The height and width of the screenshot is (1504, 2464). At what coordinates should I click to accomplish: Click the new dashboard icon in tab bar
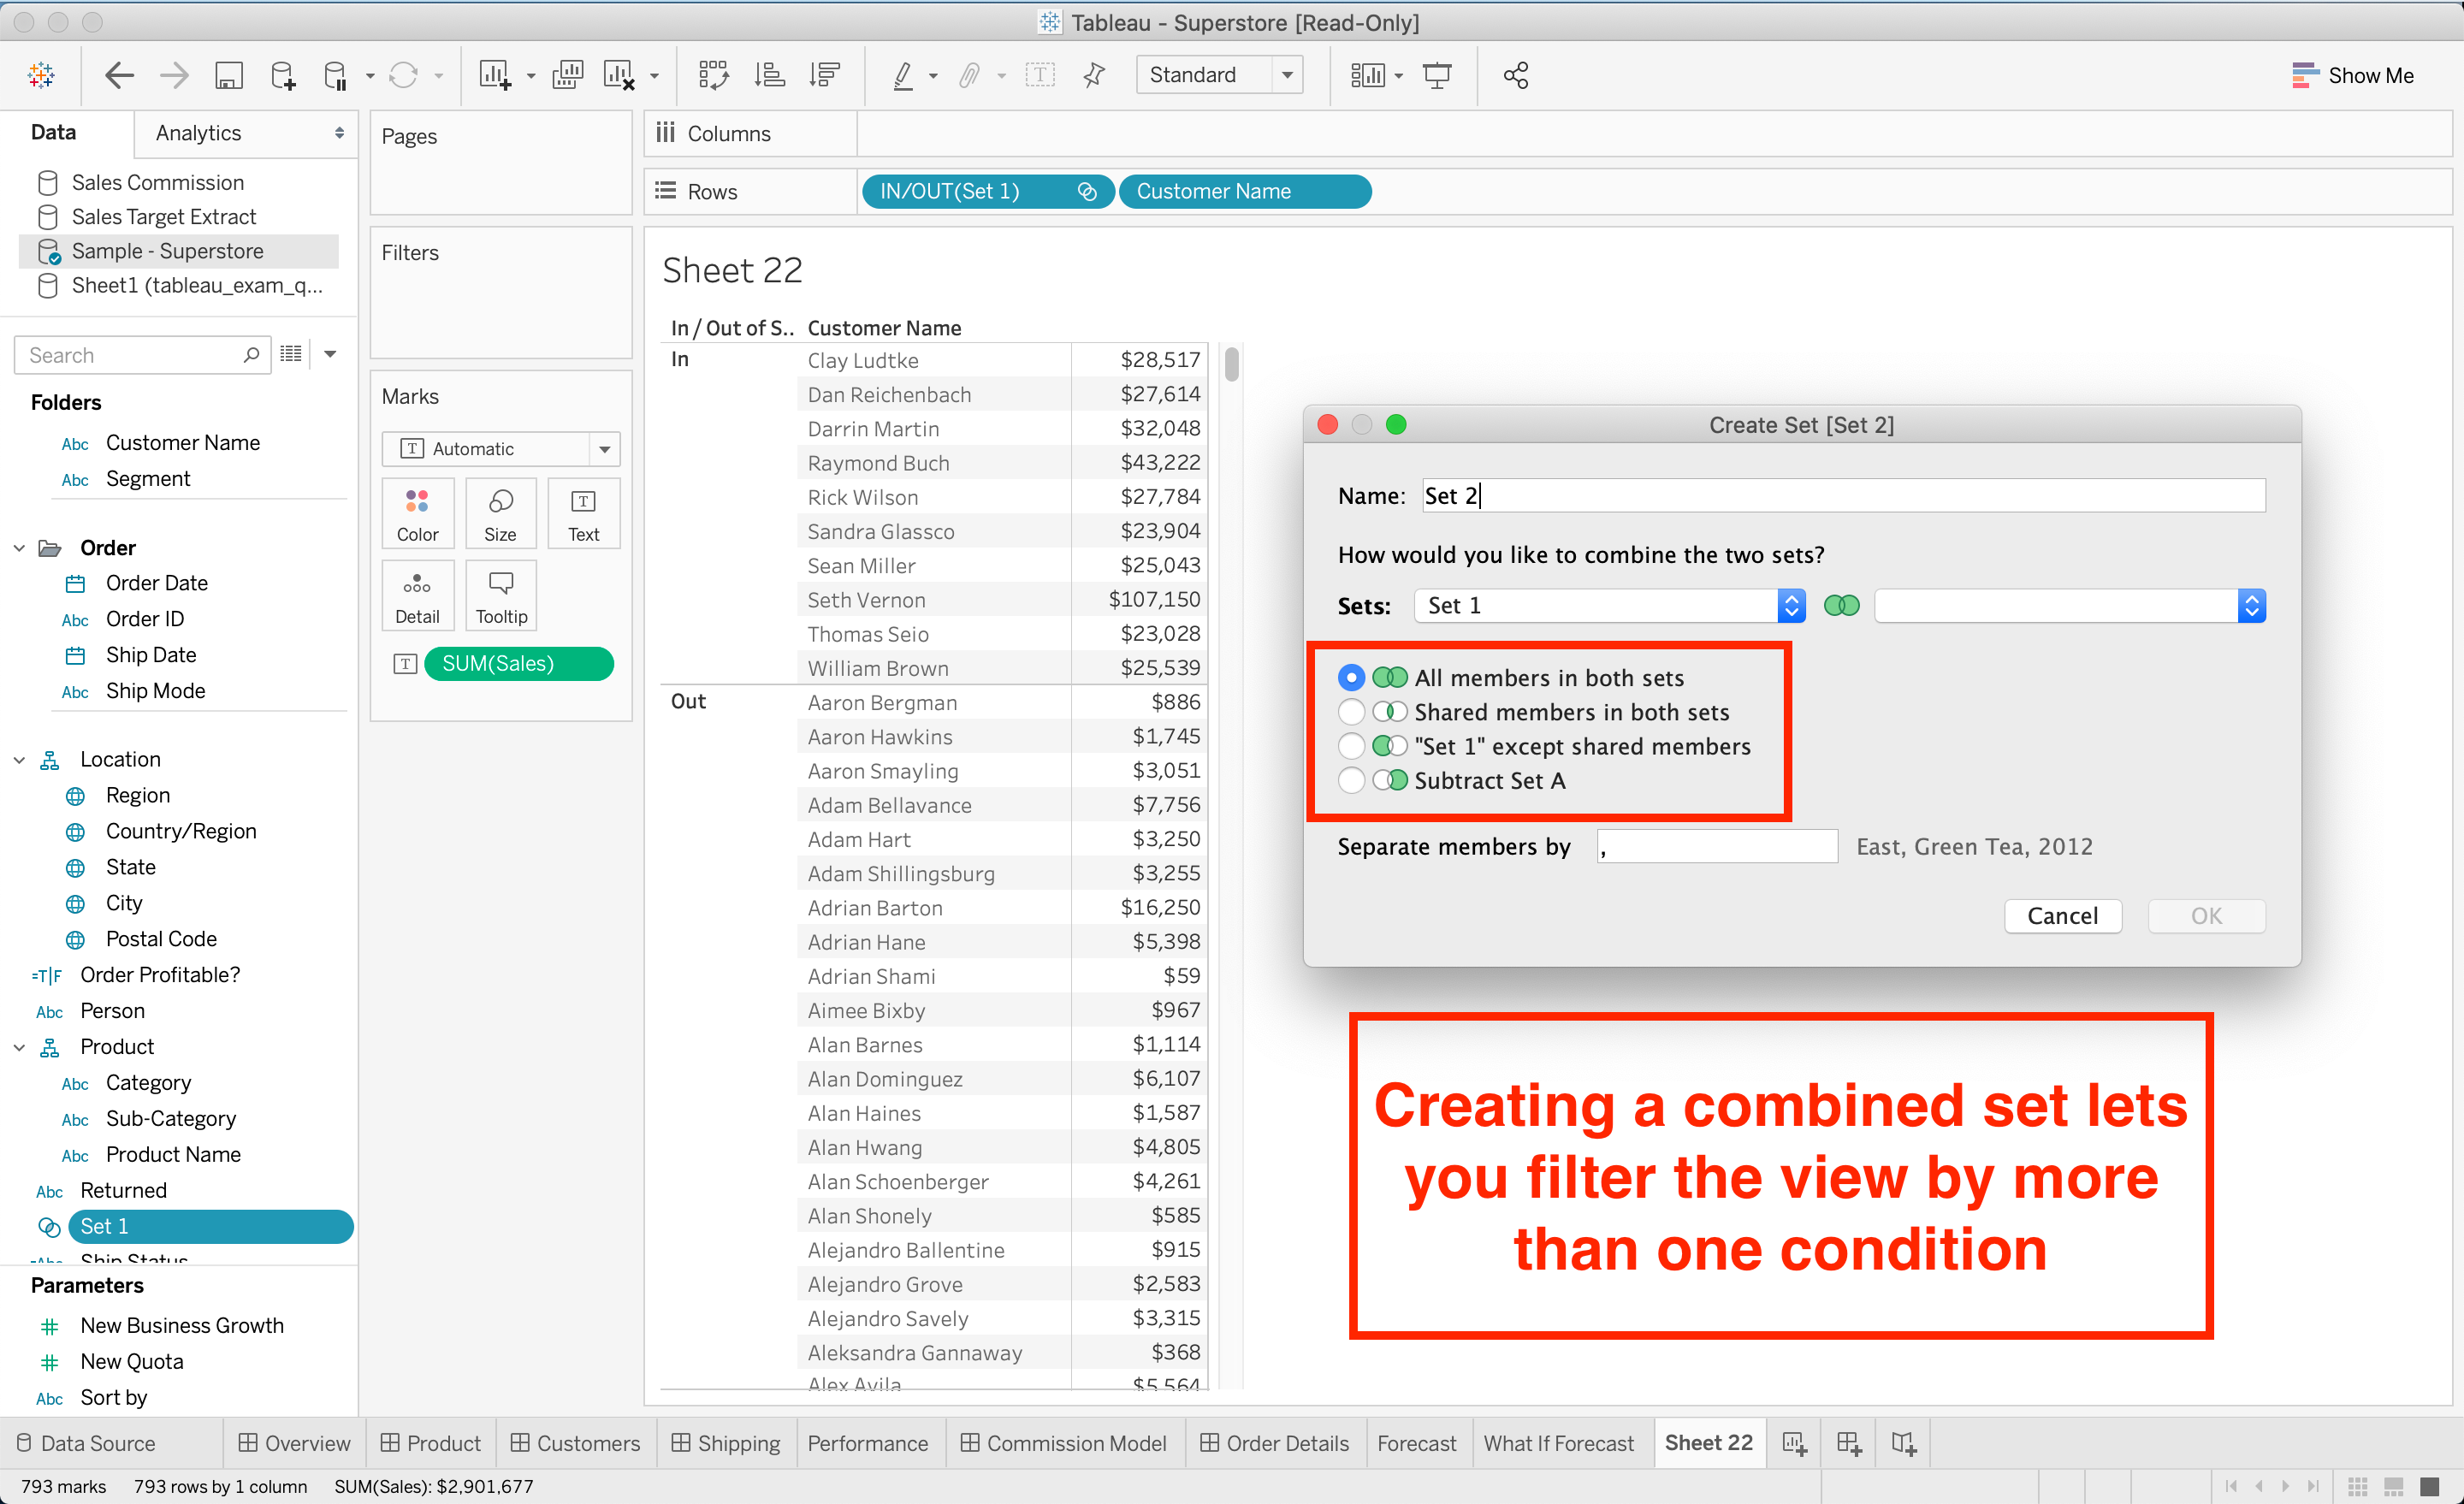coord(1848,1443)
